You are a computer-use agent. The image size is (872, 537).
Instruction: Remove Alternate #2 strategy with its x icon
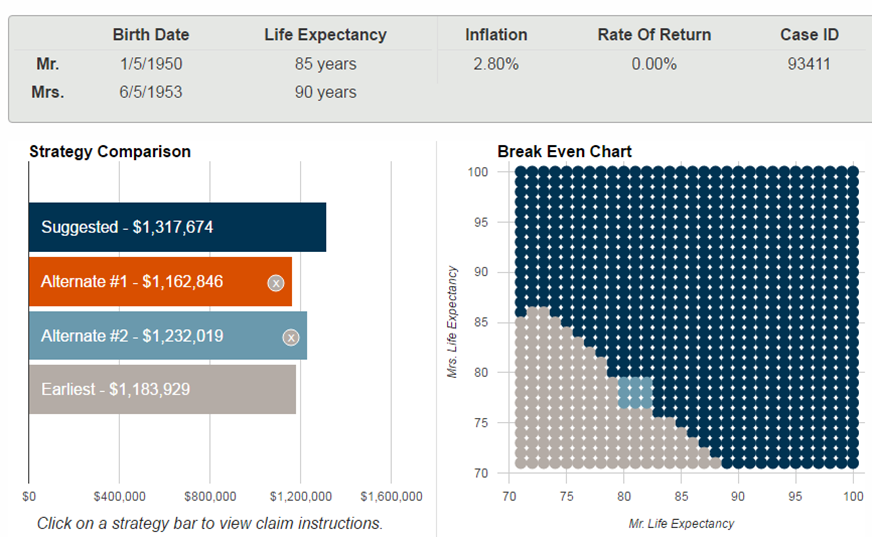pos(291,337)
